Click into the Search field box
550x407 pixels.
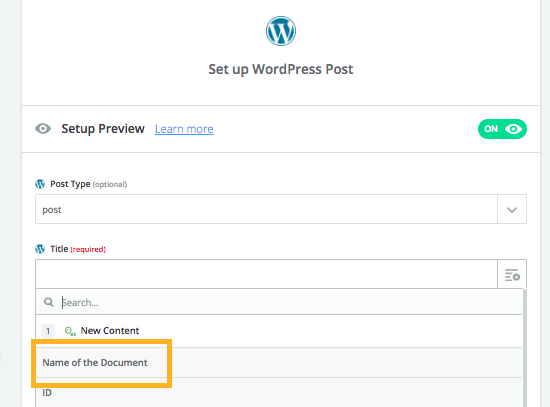click(279, 302)
